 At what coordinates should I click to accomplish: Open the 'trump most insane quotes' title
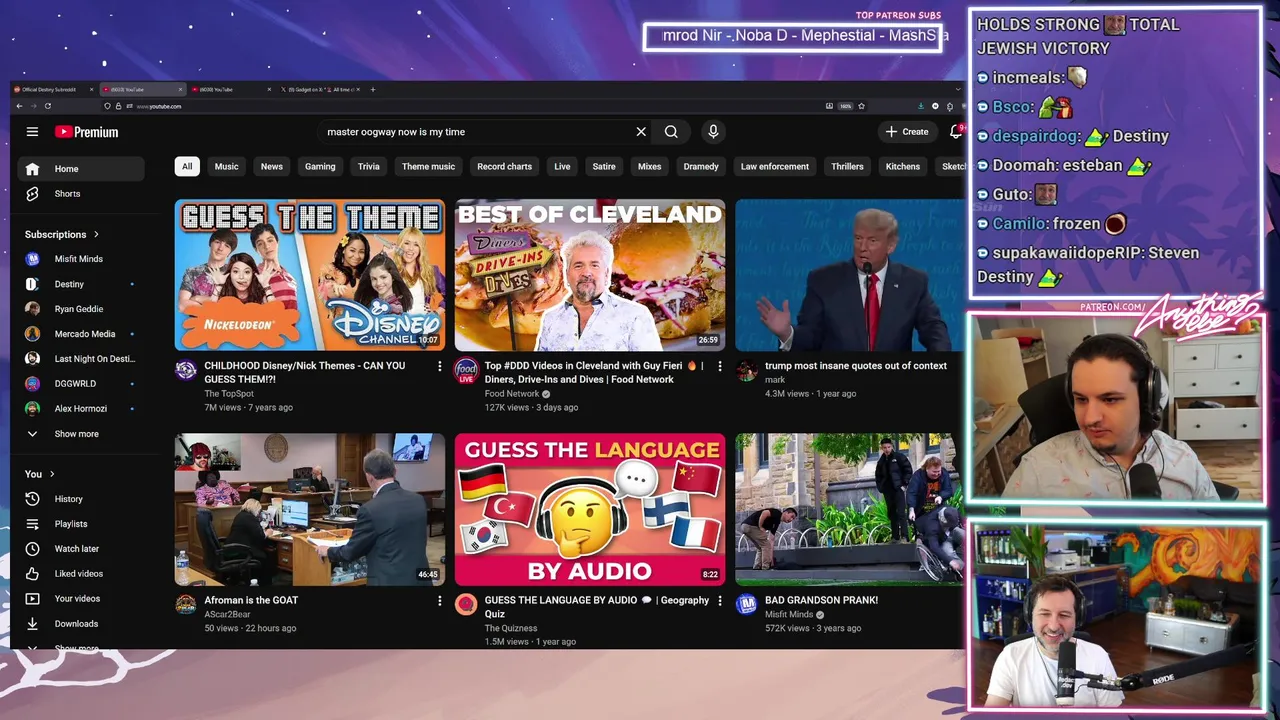tap(856, 366)
